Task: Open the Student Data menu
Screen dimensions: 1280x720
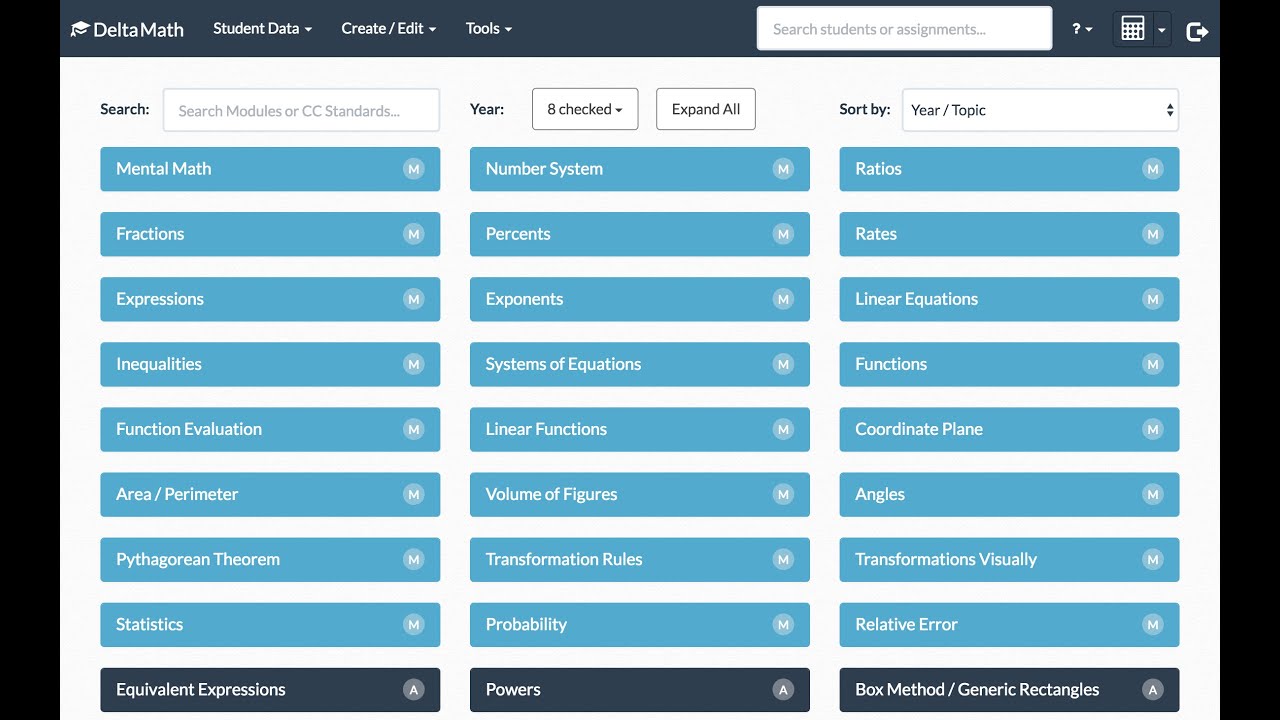Action: [x=262, y=28]
